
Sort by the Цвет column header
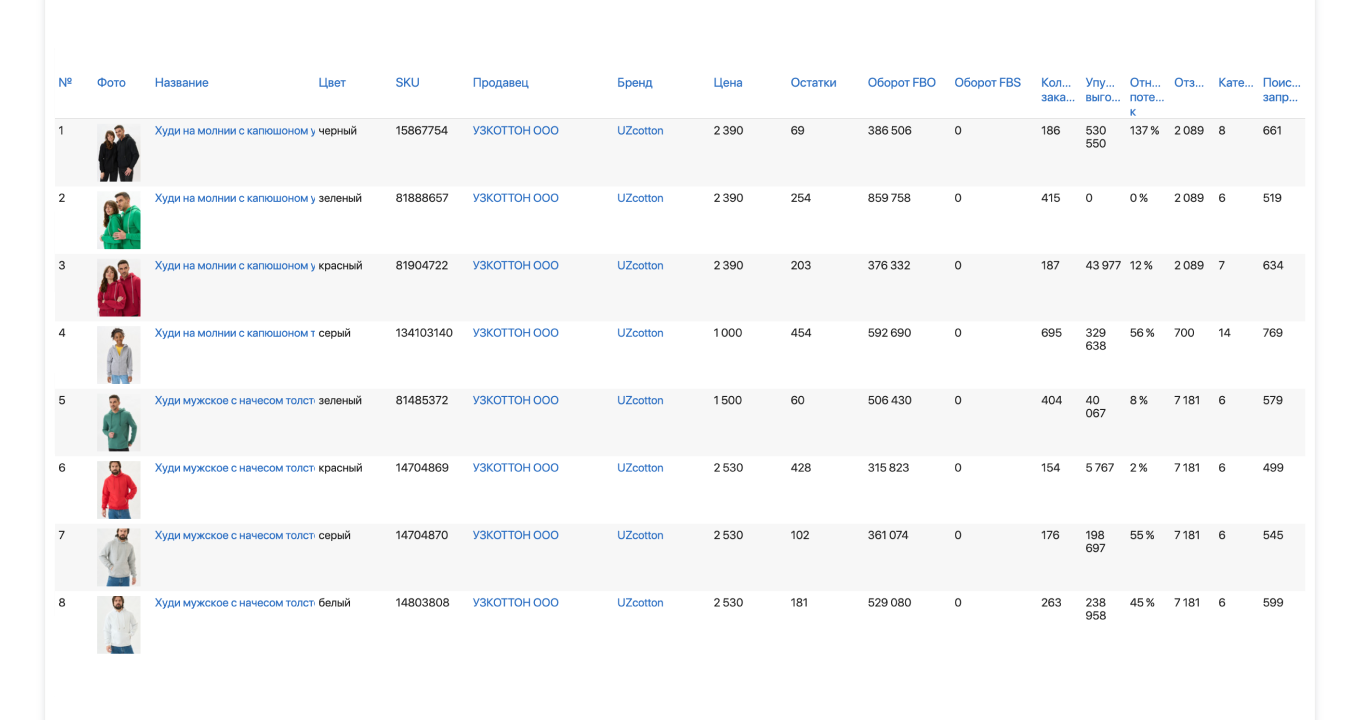pyautogui.click(x=332, y=83)
